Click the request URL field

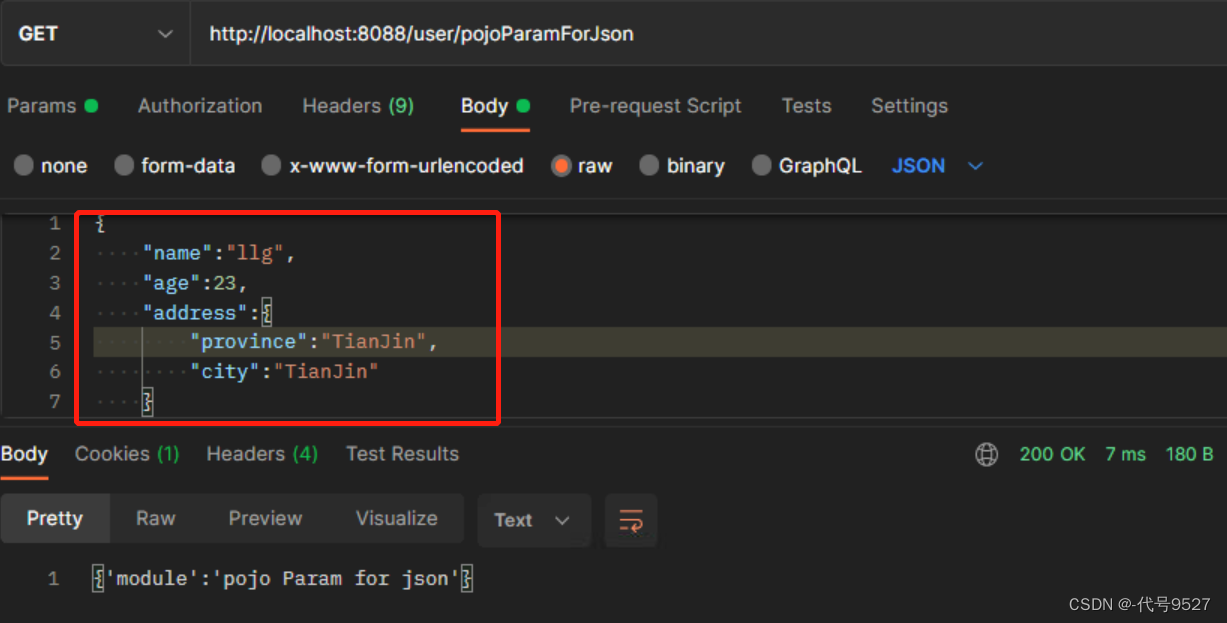point(708,34)
